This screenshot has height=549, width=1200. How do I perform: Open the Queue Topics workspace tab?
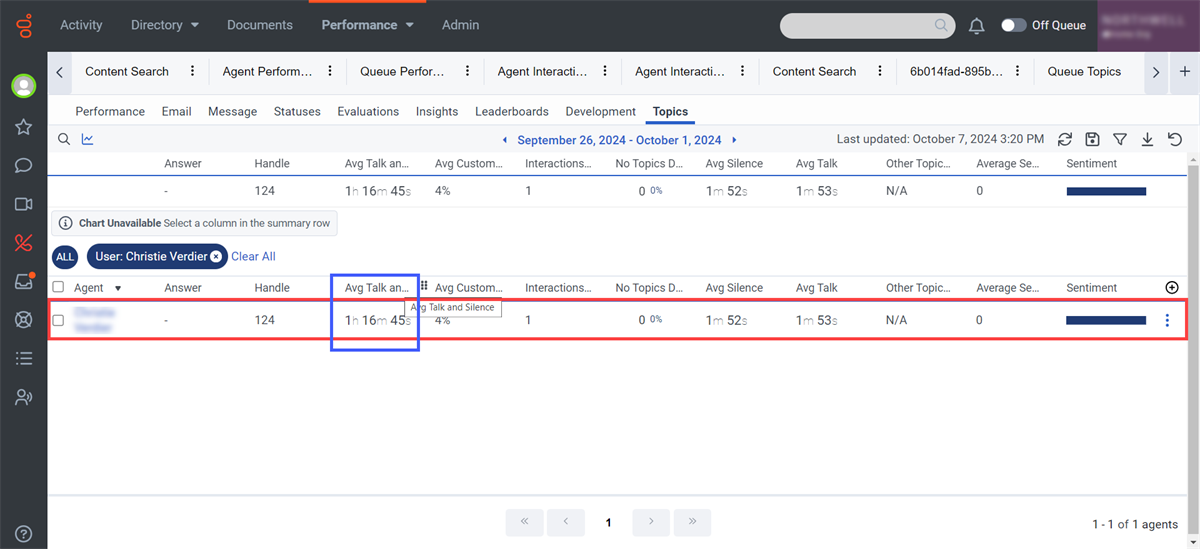[x=1084, y=72]
